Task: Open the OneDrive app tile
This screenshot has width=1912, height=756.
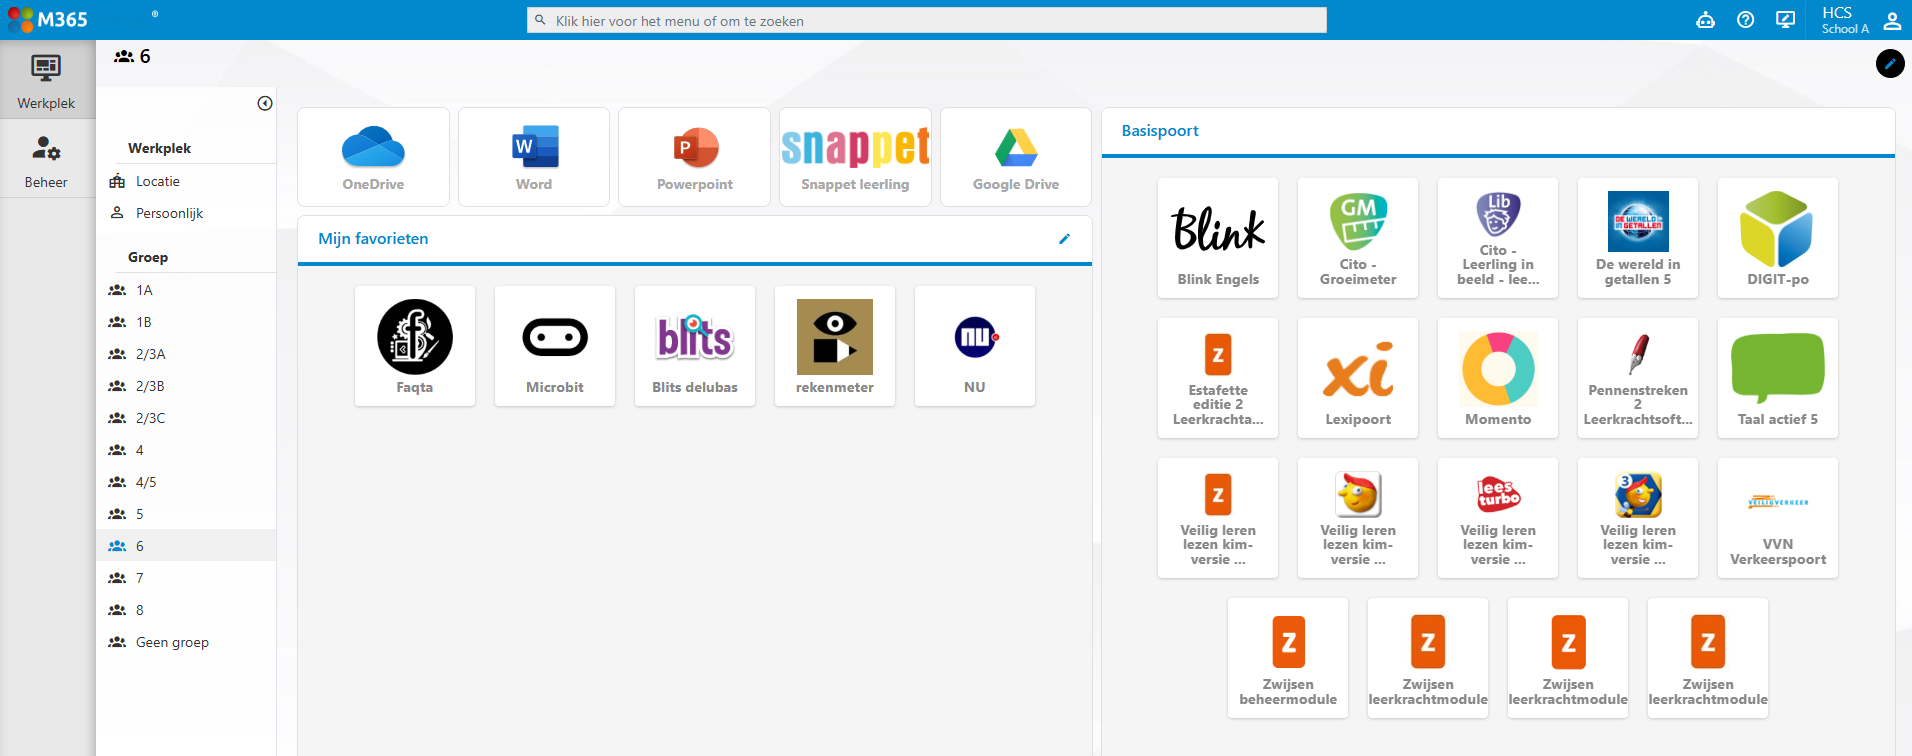Action: click(x=373, y=157)
